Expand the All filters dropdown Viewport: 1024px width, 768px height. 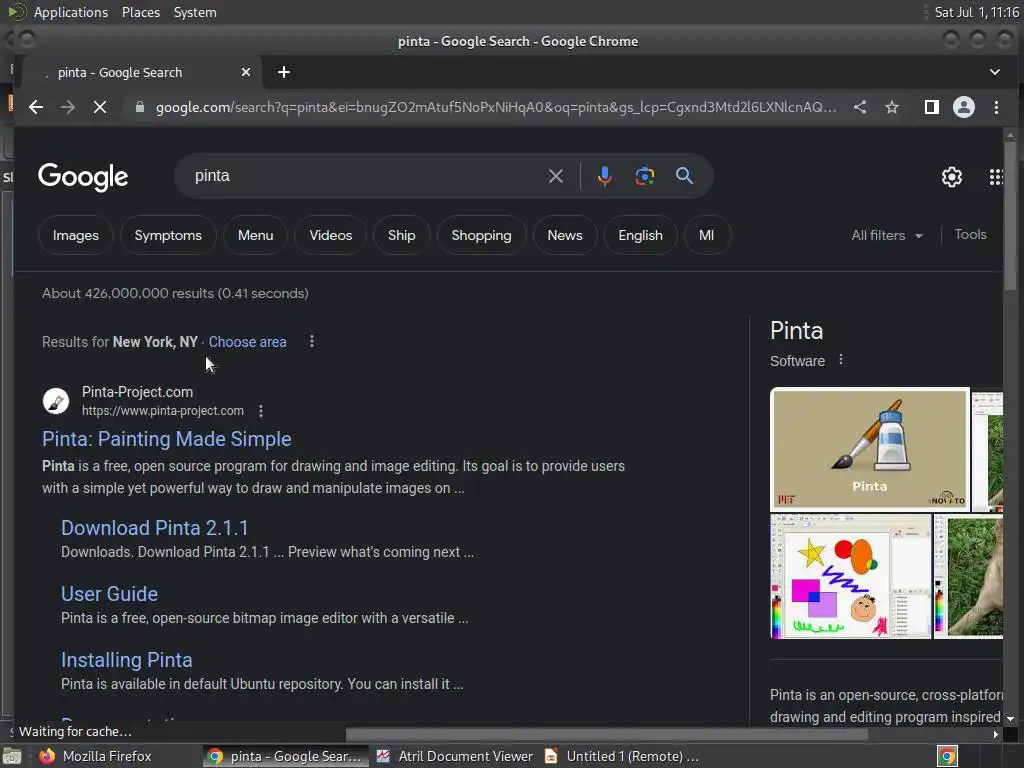[x=887, y=235]
